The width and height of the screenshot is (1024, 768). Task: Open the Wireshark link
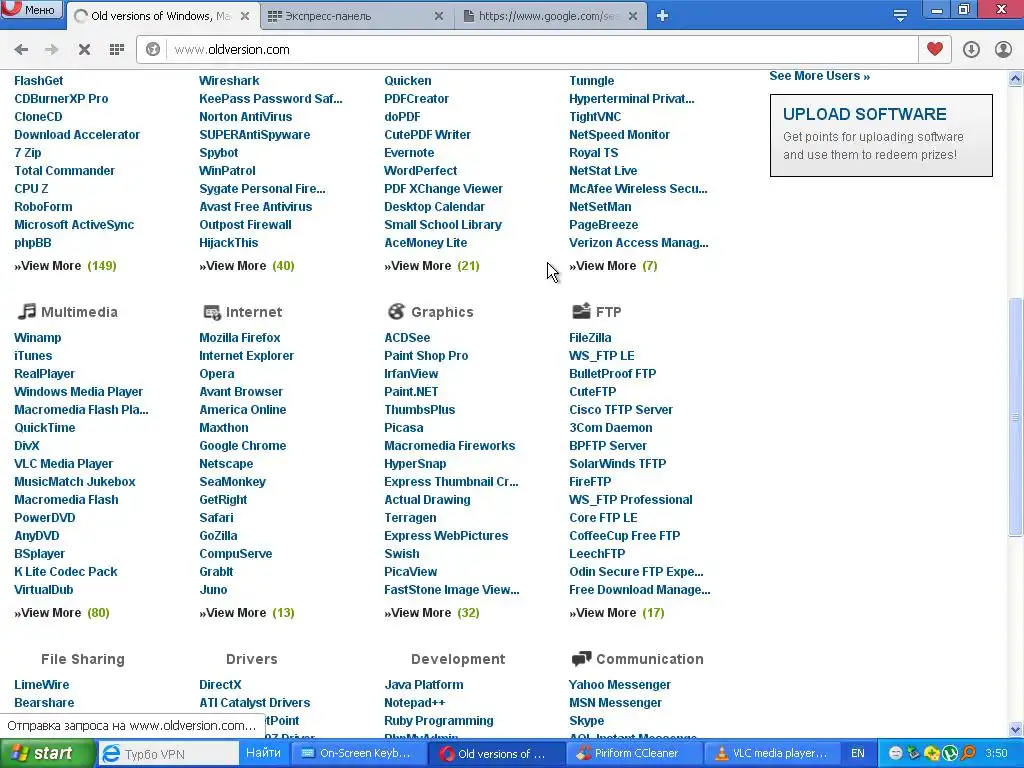(x=229, y=80)
